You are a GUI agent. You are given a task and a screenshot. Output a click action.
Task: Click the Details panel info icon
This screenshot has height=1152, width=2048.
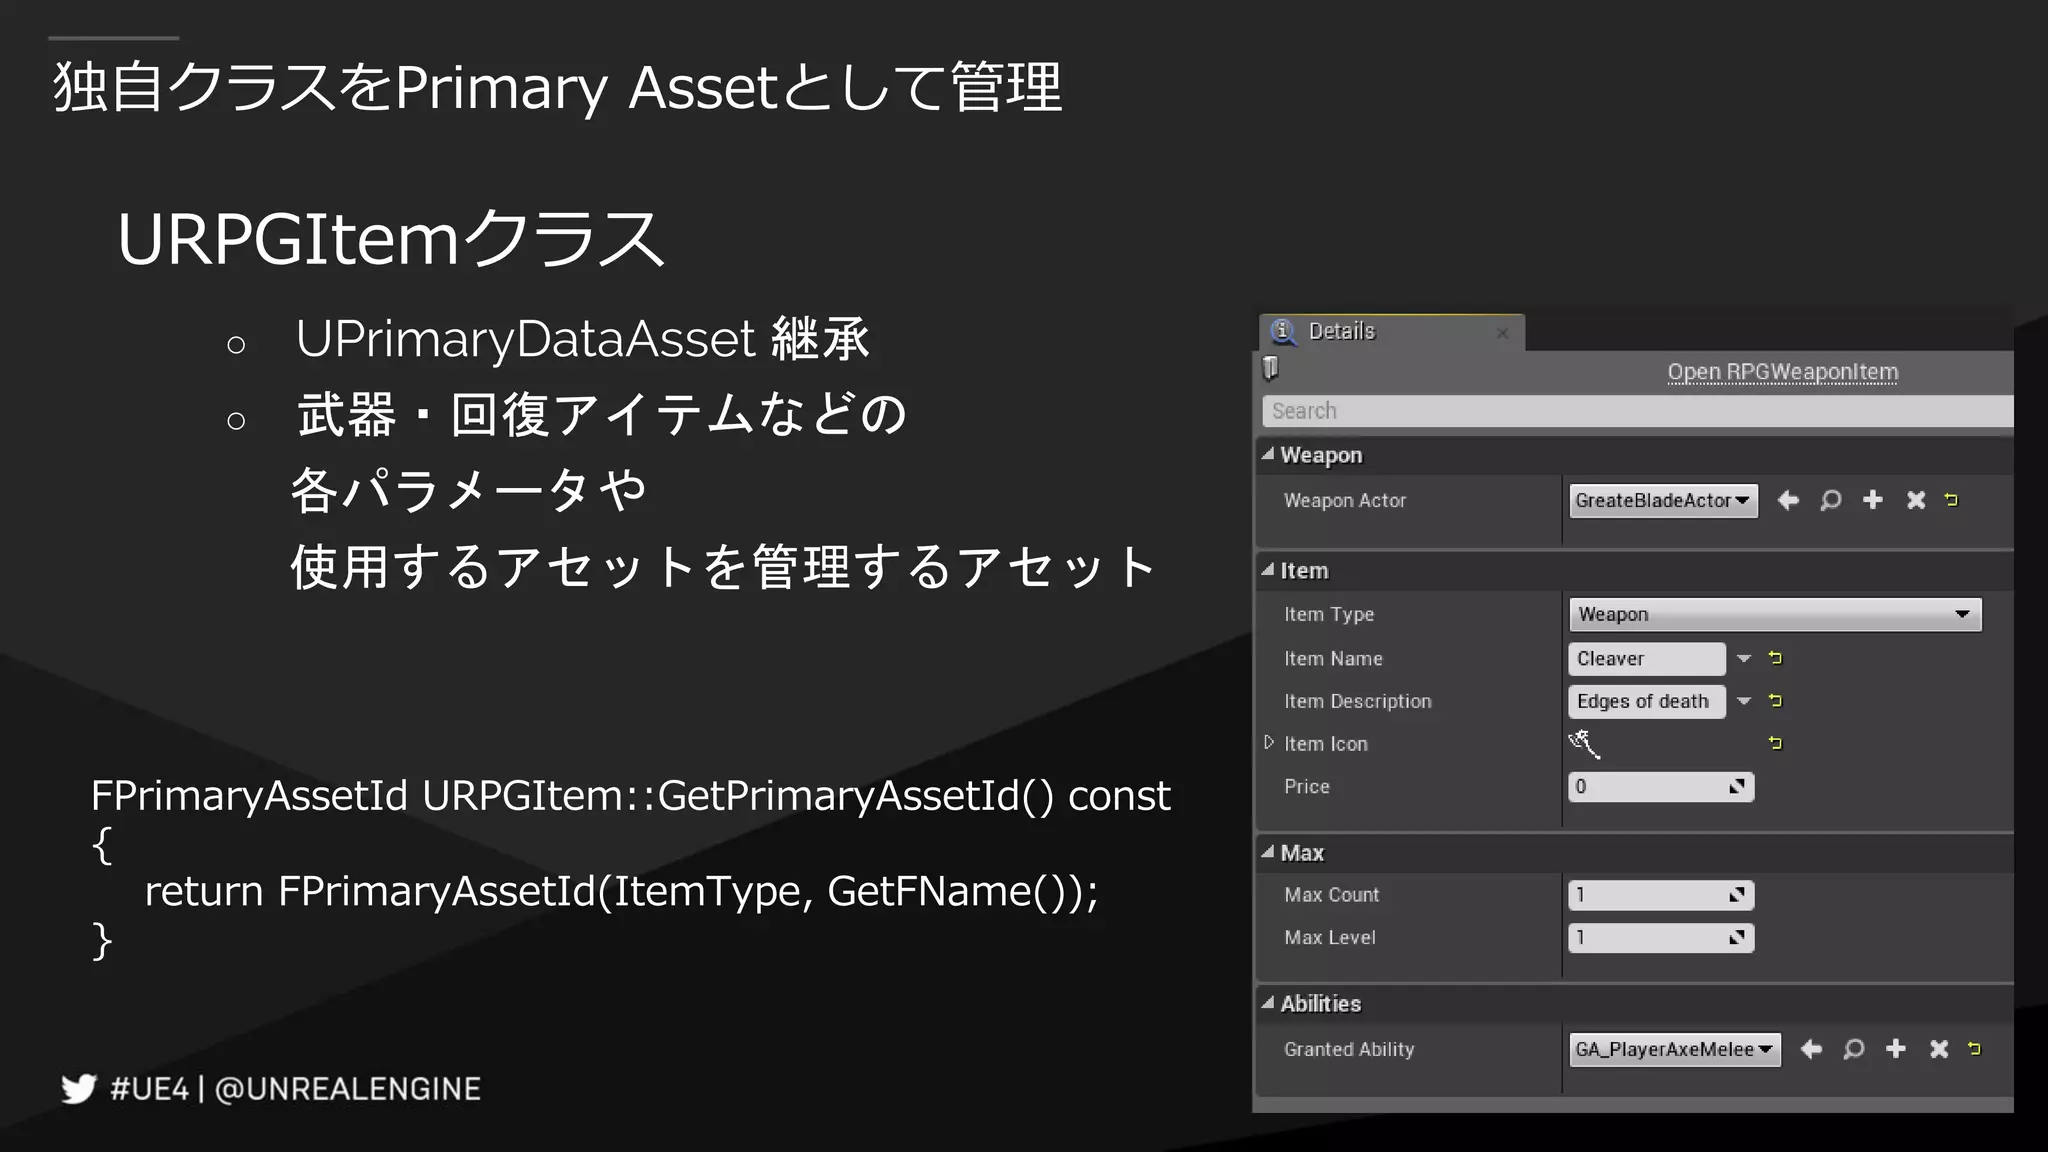(x=1283, y=331)
